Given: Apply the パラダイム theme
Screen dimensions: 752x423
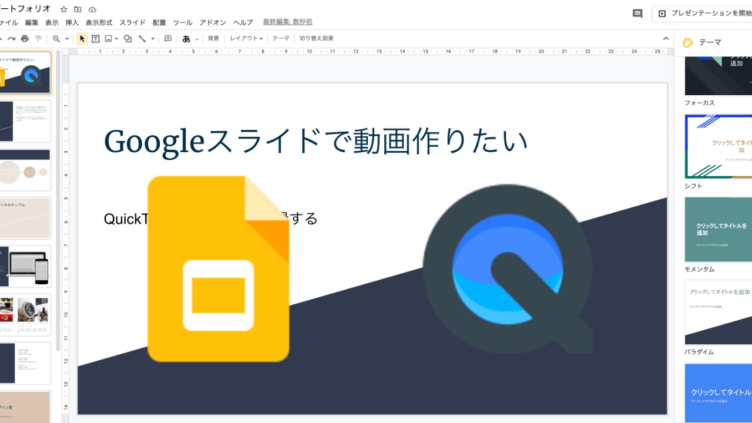Looking at the screenshot, I should pyautogui.click(x=718, y=312).
